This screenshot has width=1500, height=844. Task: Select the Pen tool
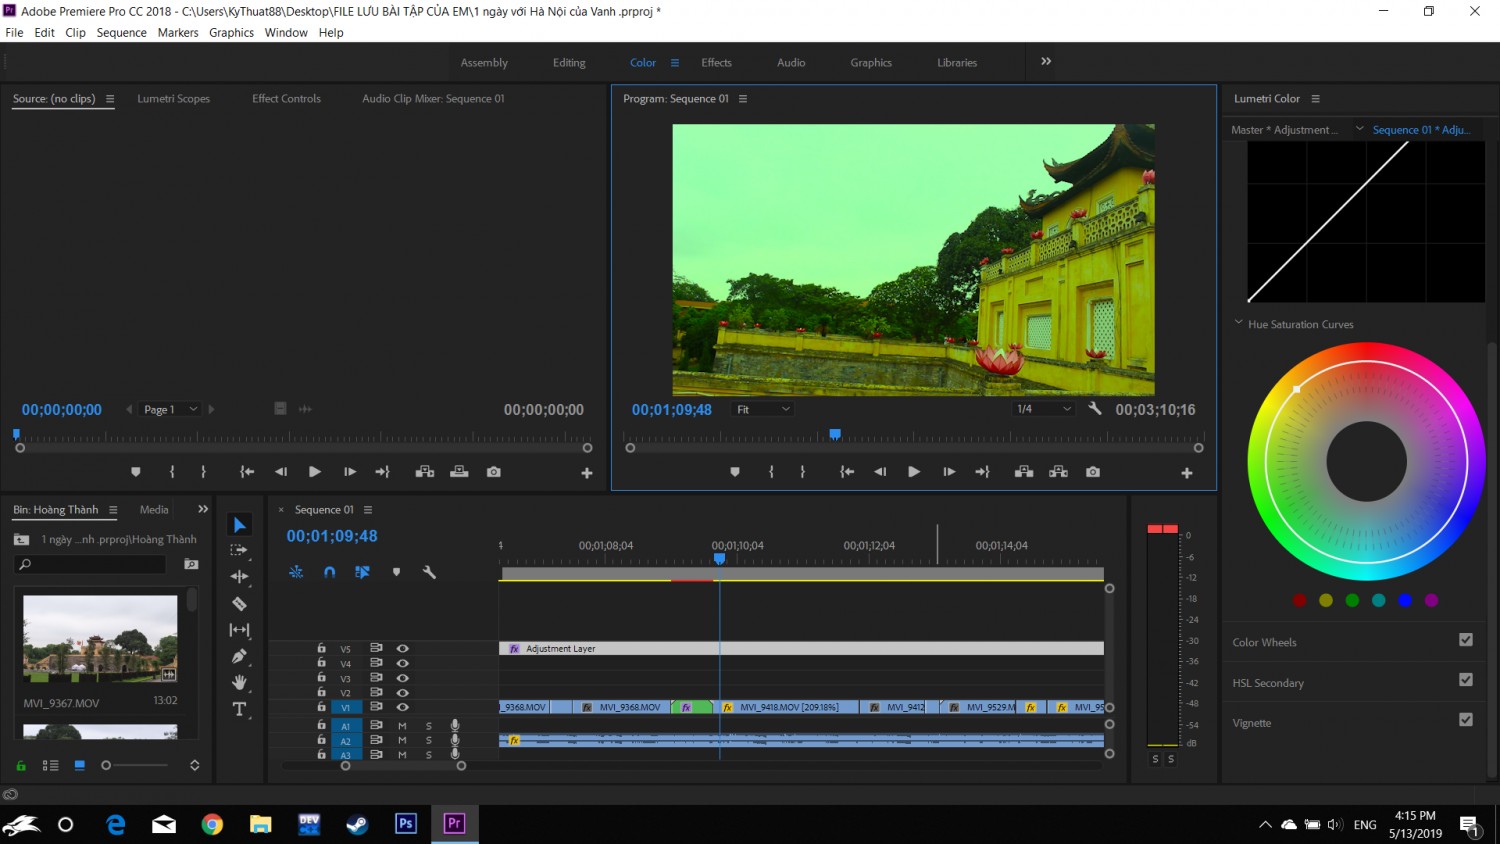pyautogui.click(x=239, y=656)
